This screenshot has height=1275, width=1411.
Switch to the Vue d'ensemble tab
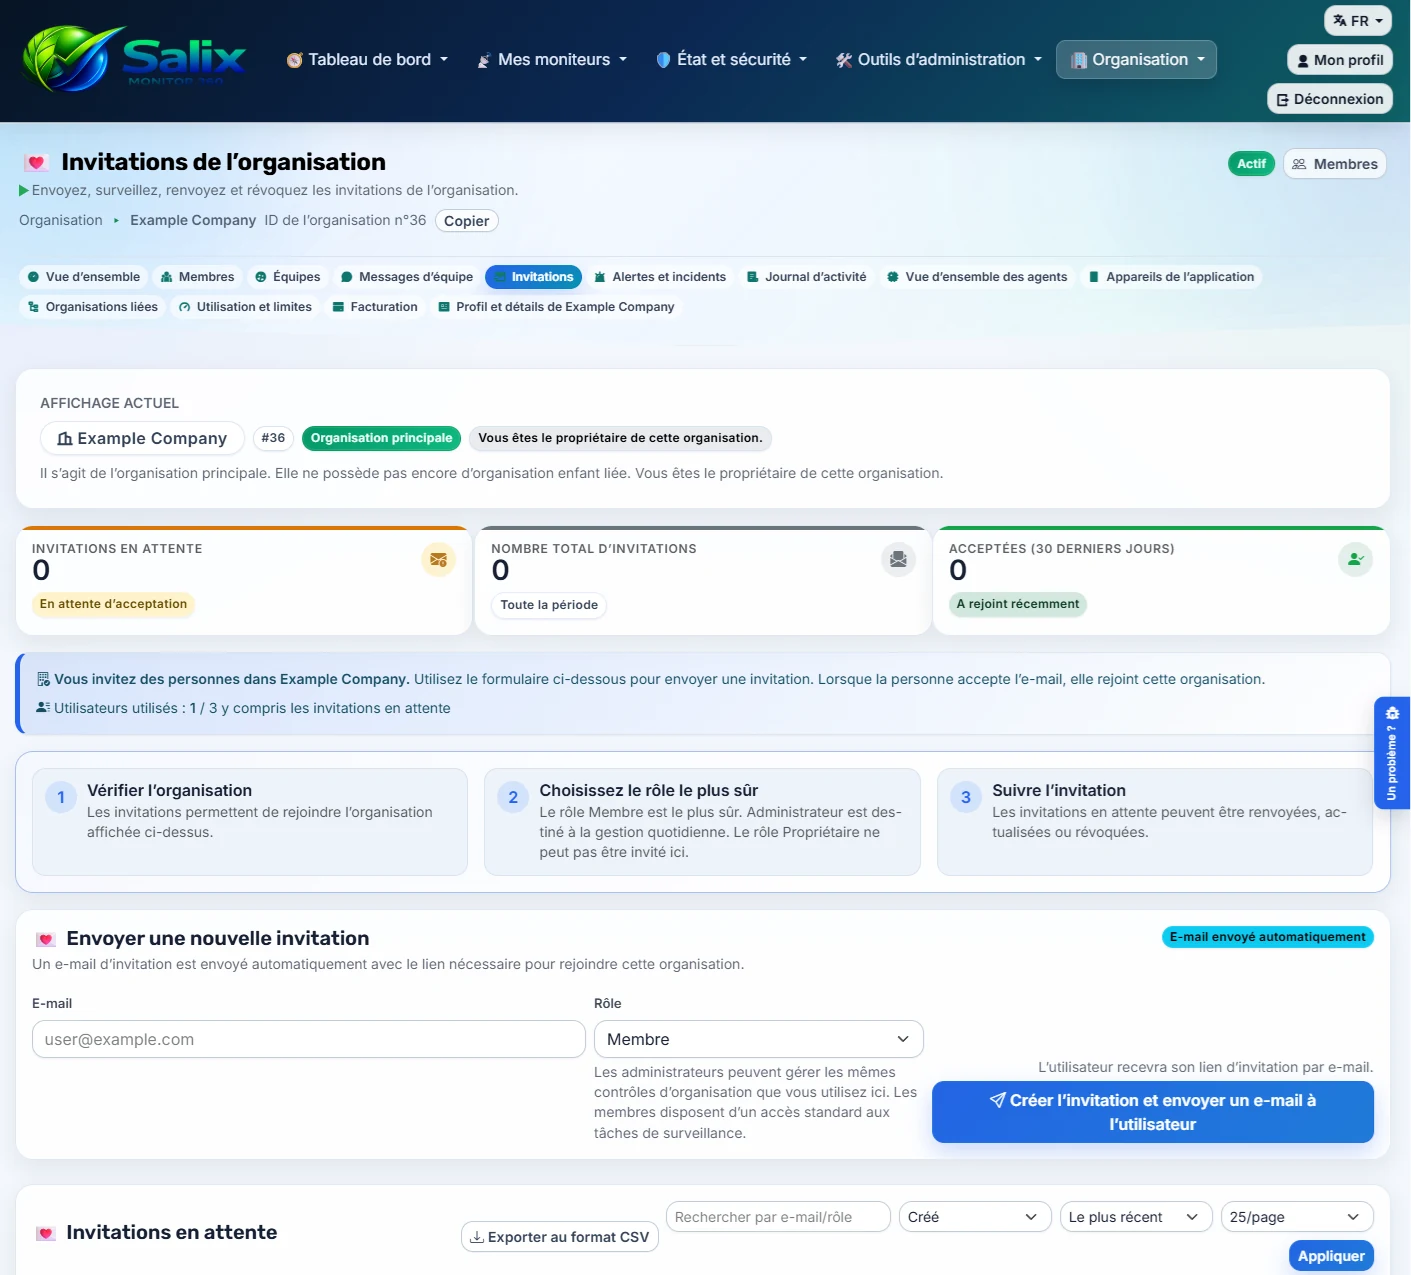84,277
